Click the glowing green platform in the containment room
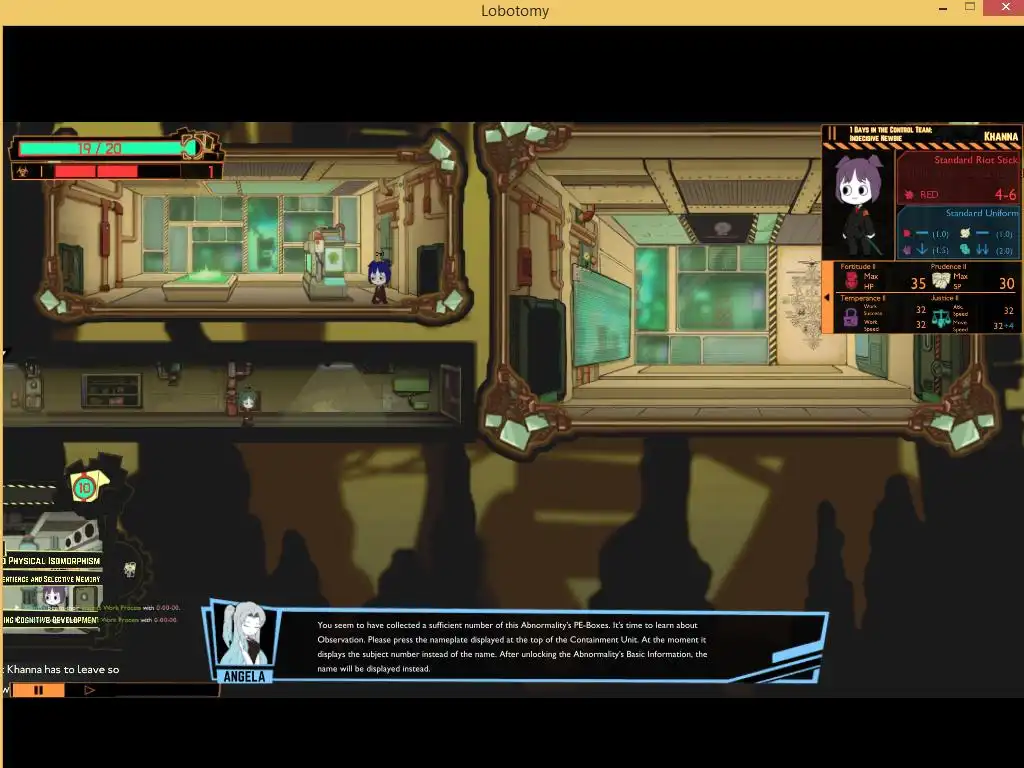 click(x=200, y=285)
